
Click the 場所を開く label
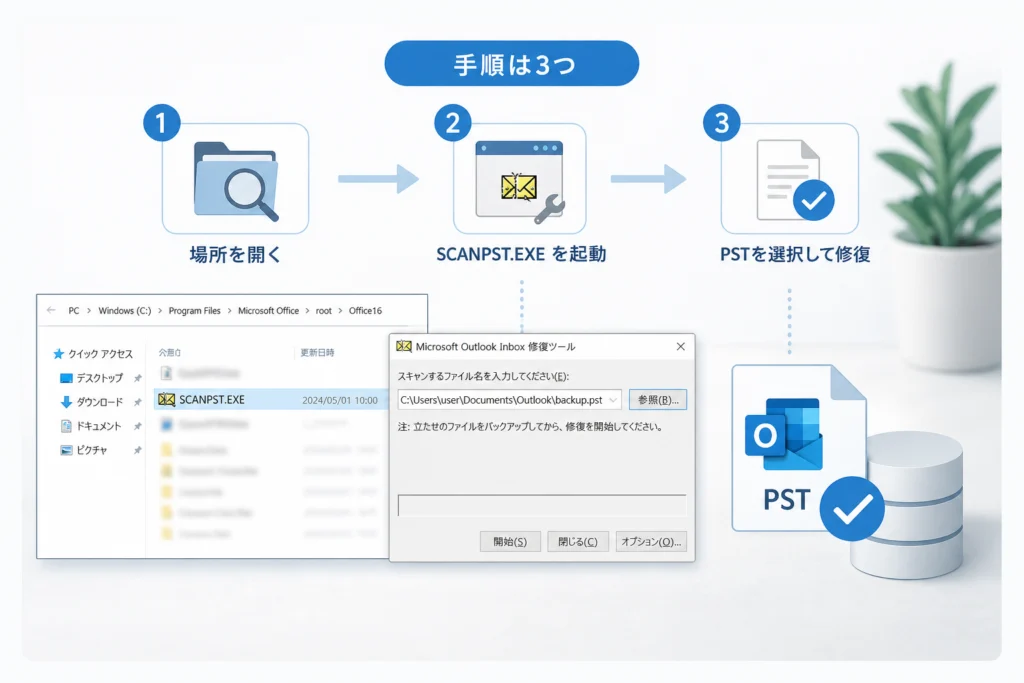pyautogui.click(x=236, y=254)
